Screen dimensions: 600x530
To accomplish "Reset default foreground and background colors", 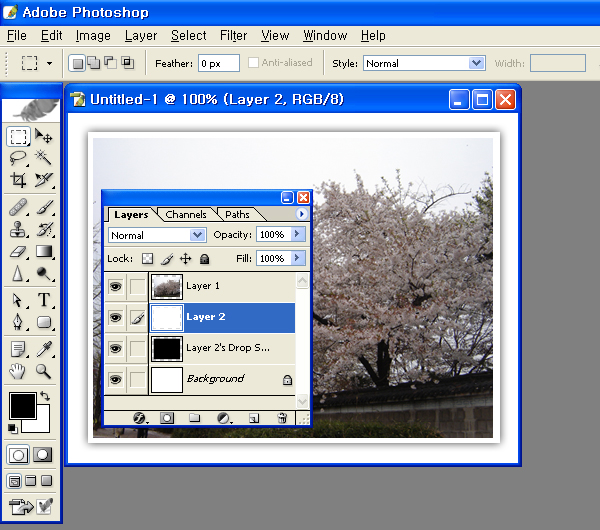I will 12,429.
